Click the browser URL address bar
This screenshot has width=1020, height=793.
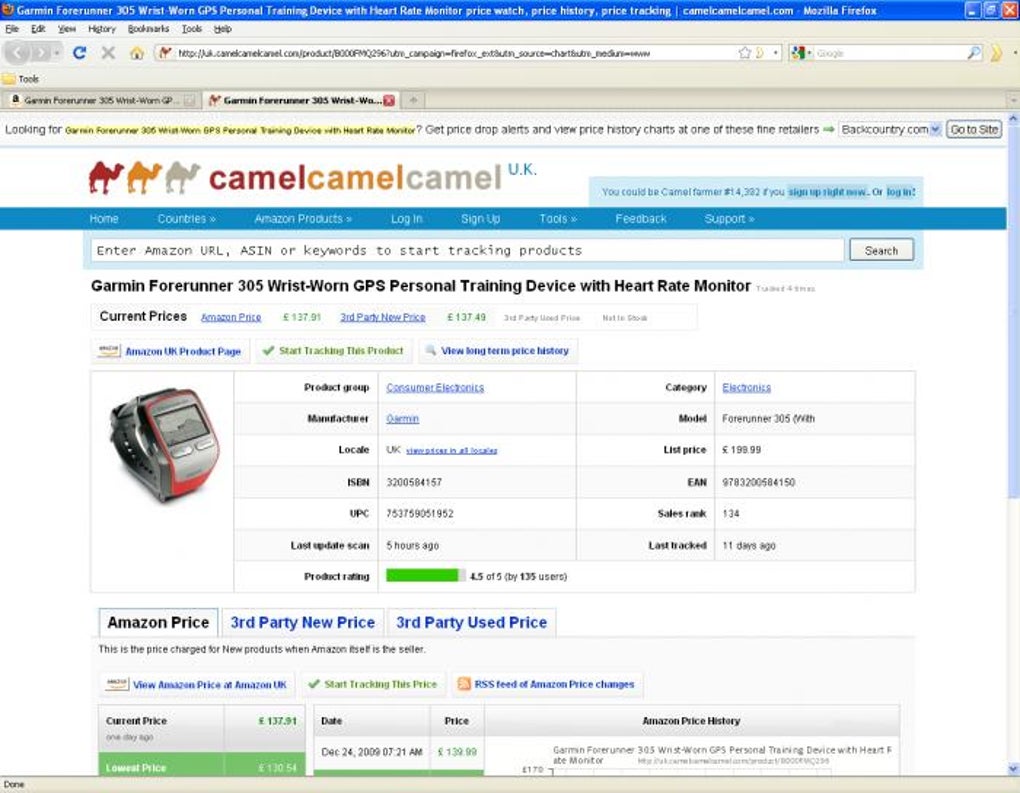coord(455,53)
